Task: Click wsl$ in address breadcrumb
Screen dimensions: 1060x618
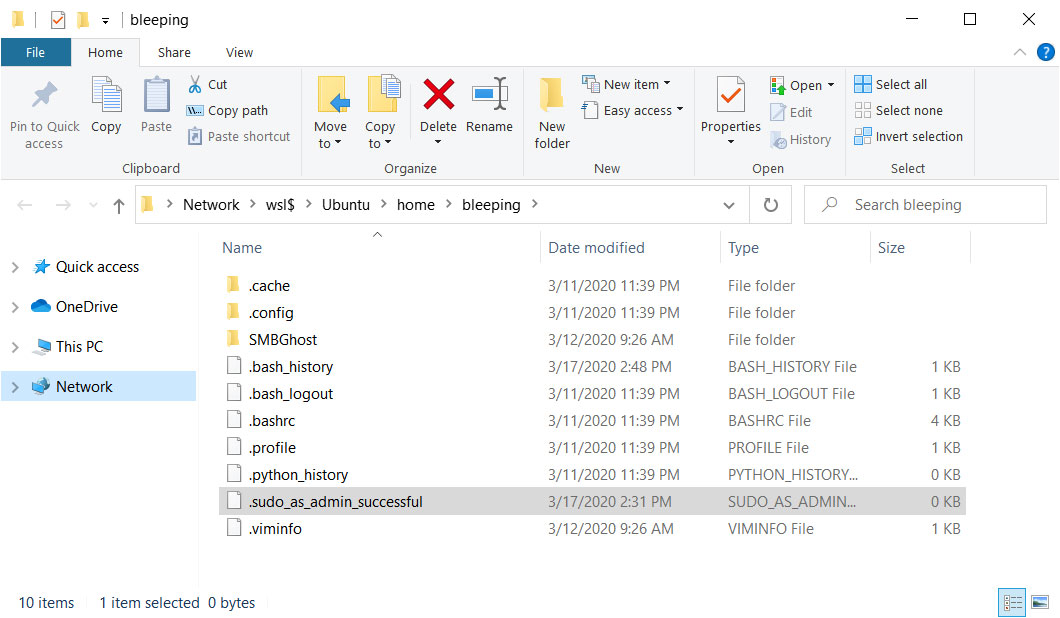Action: click(281, 205)
